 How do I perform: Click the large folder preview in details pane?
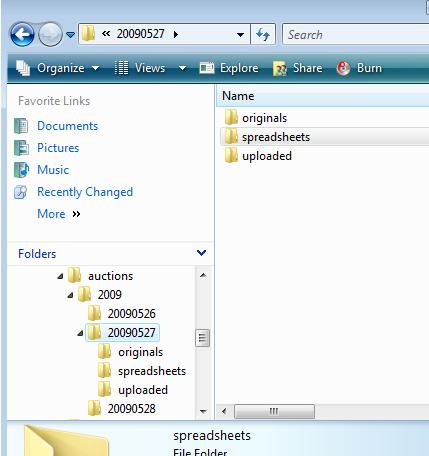tap(67, 440)
